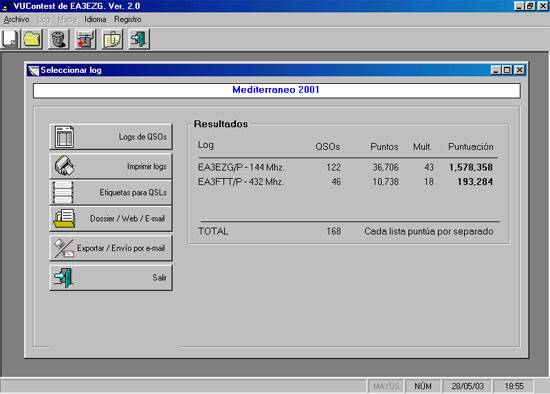Select the EA3FTT/P - 432 Mhz. log row
Screen dimensions: 550x394
coord(346,182)
